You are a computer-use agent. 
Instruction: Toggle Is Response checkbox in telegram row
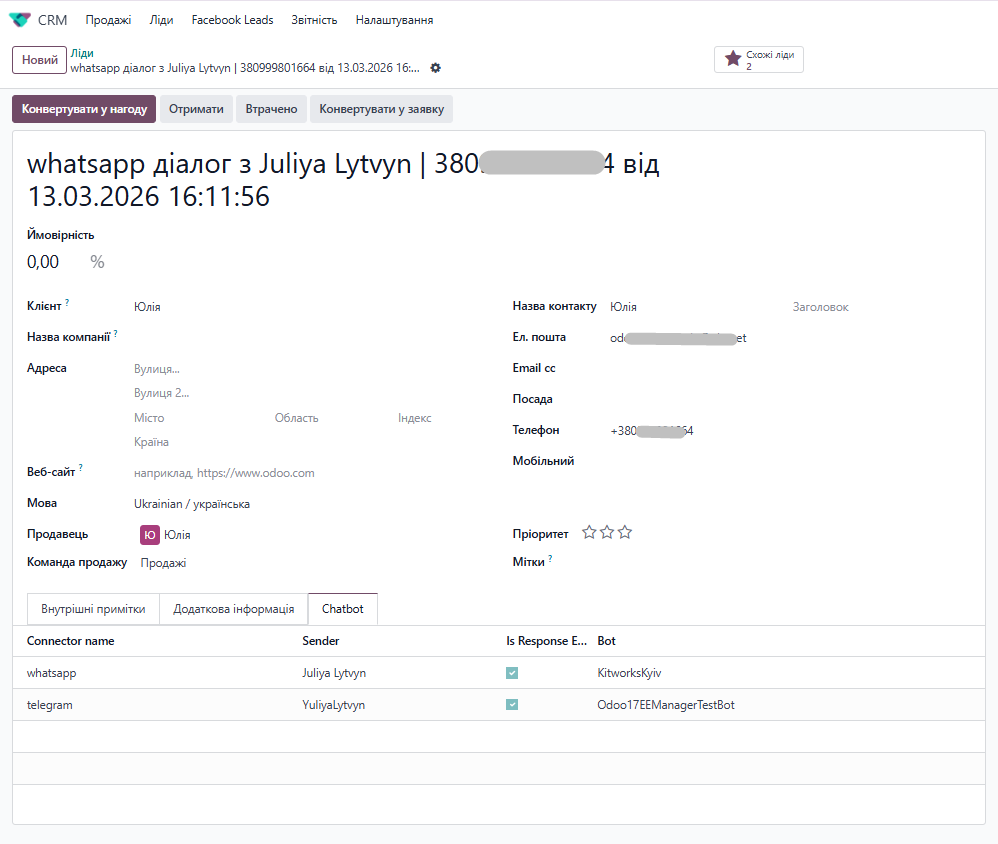[512, 705]
